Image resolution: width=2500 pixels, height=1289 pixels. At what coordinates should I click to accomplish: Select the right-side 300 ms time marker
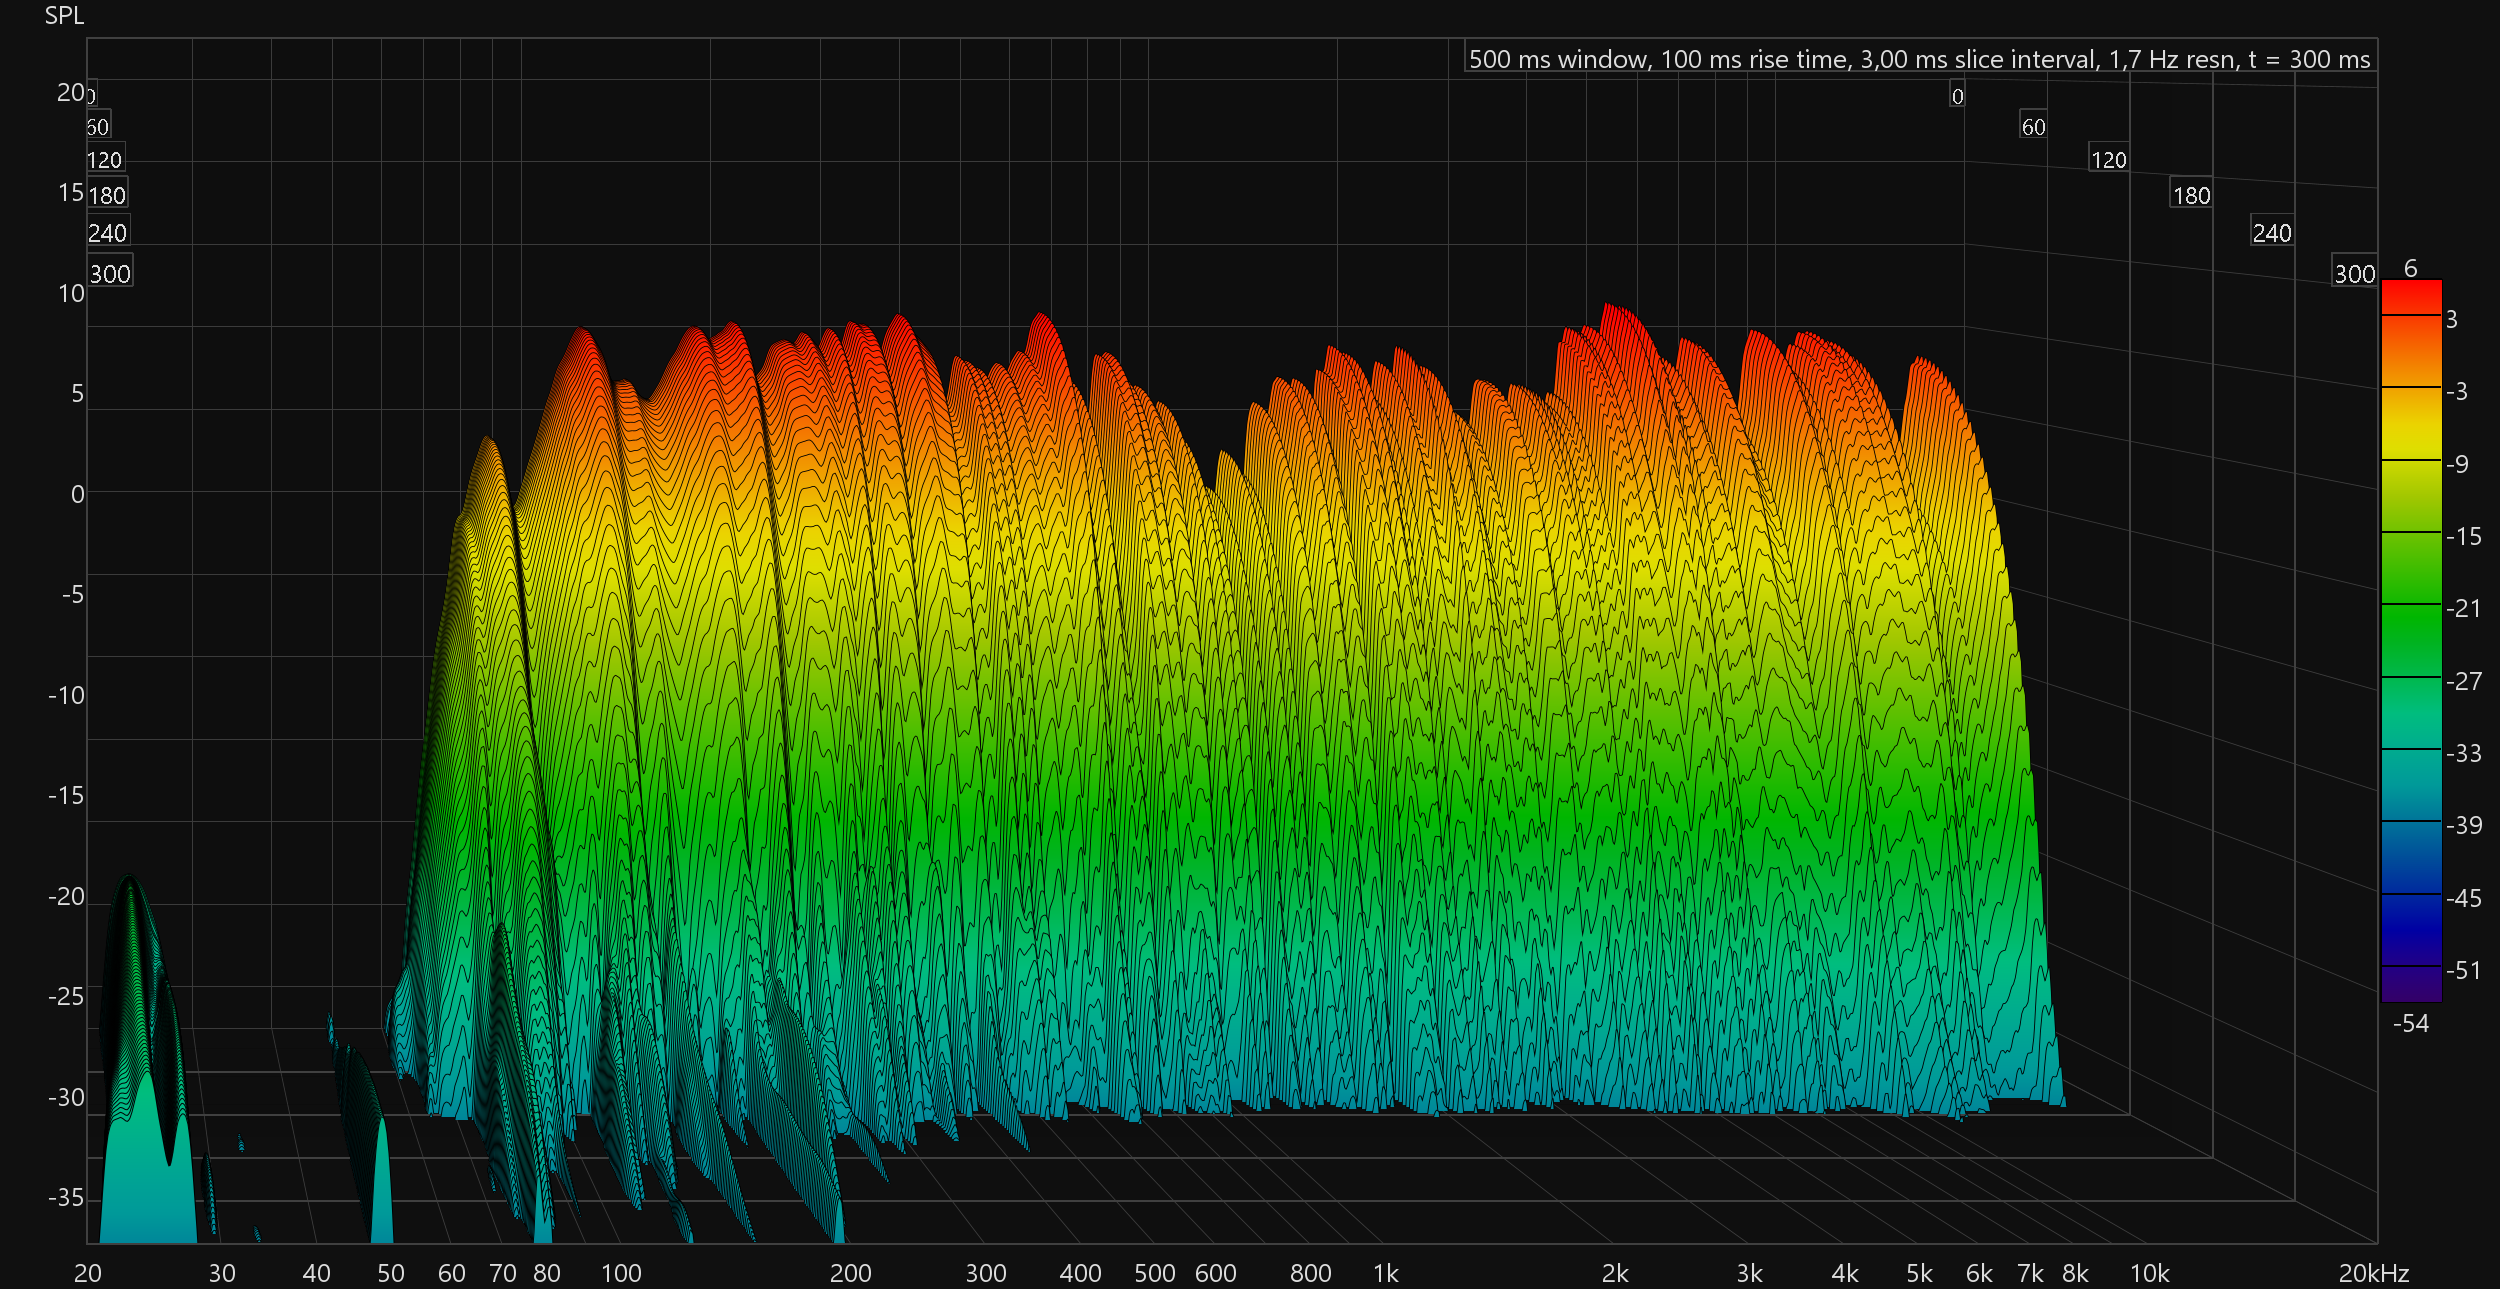pyautogui.click(x=2354, y=273)
